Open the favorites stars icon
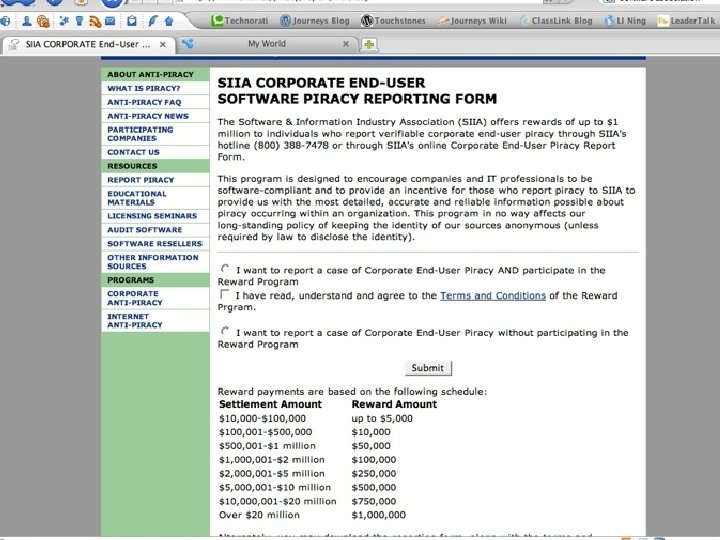Screen dimensions: 720x540 (64, 21)
